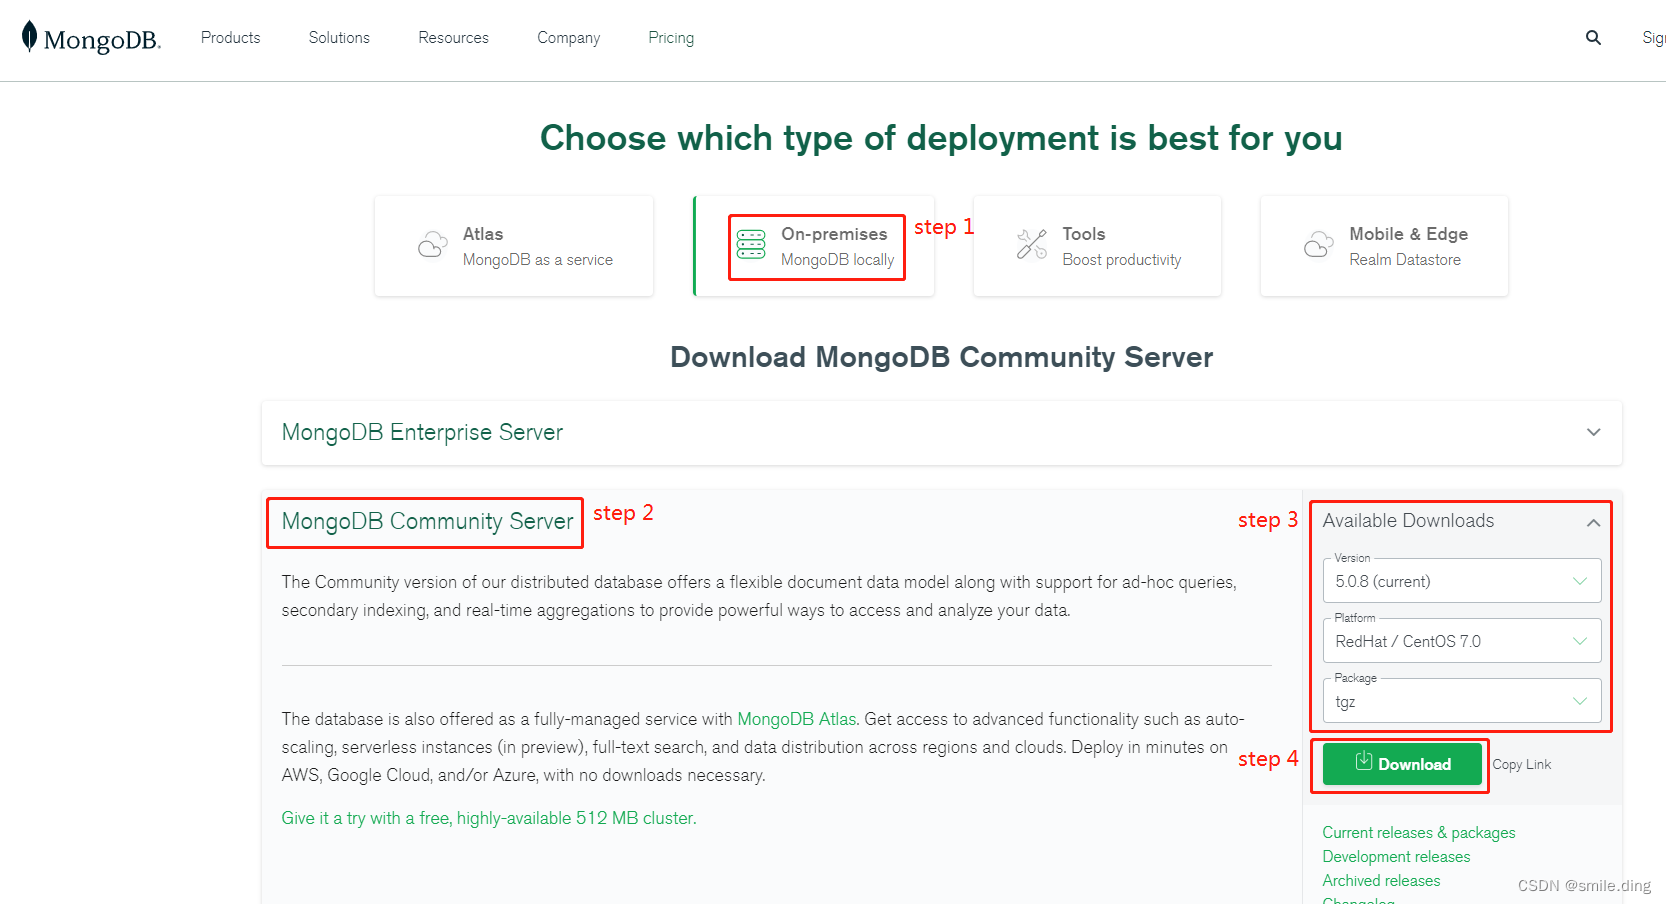Open the free 512 MB cluster link
Viewport: 1666px width, 904px height.
click(x=489, y=818)
